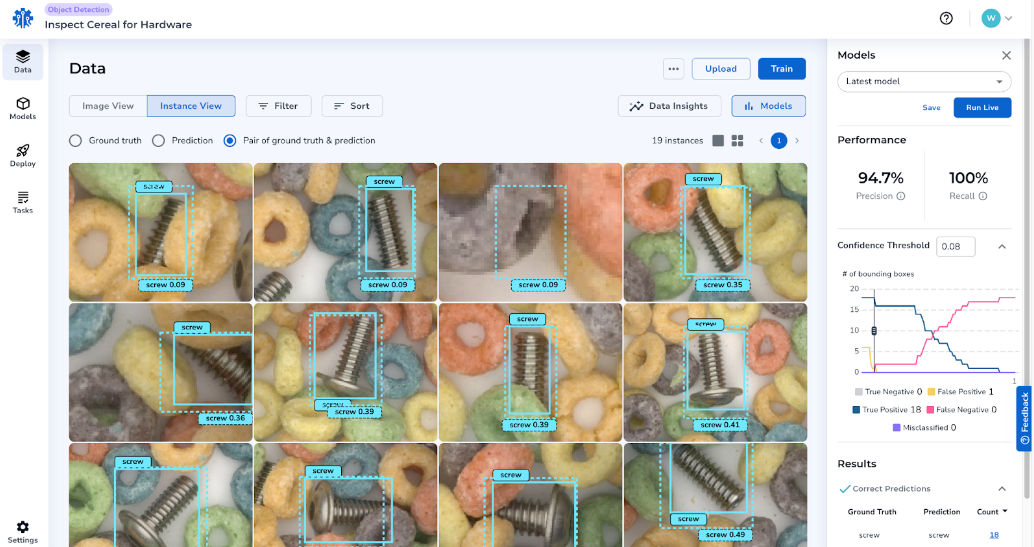Show Precision info tooltip icon
Screen dimensions: 1034x547
901,196
